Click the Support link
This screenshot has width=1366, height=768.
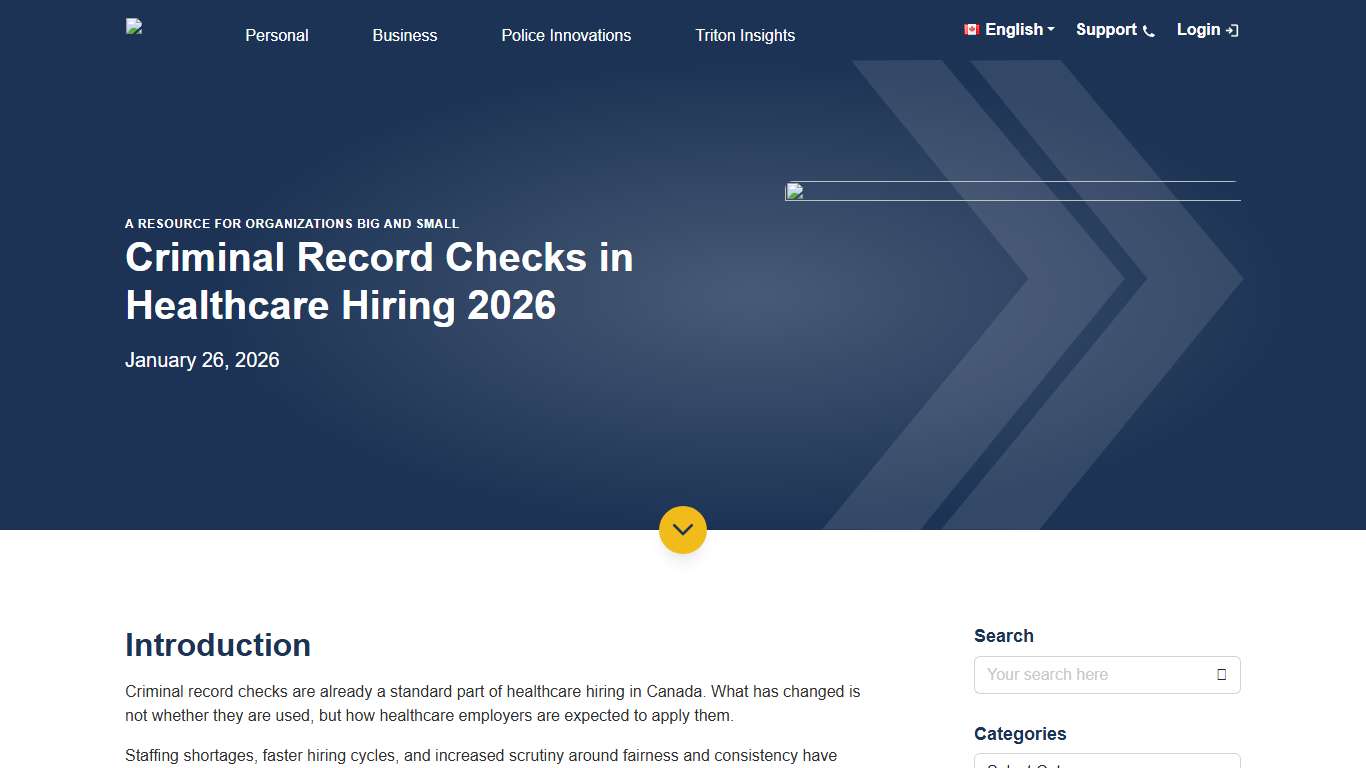tap(1106, 30)
